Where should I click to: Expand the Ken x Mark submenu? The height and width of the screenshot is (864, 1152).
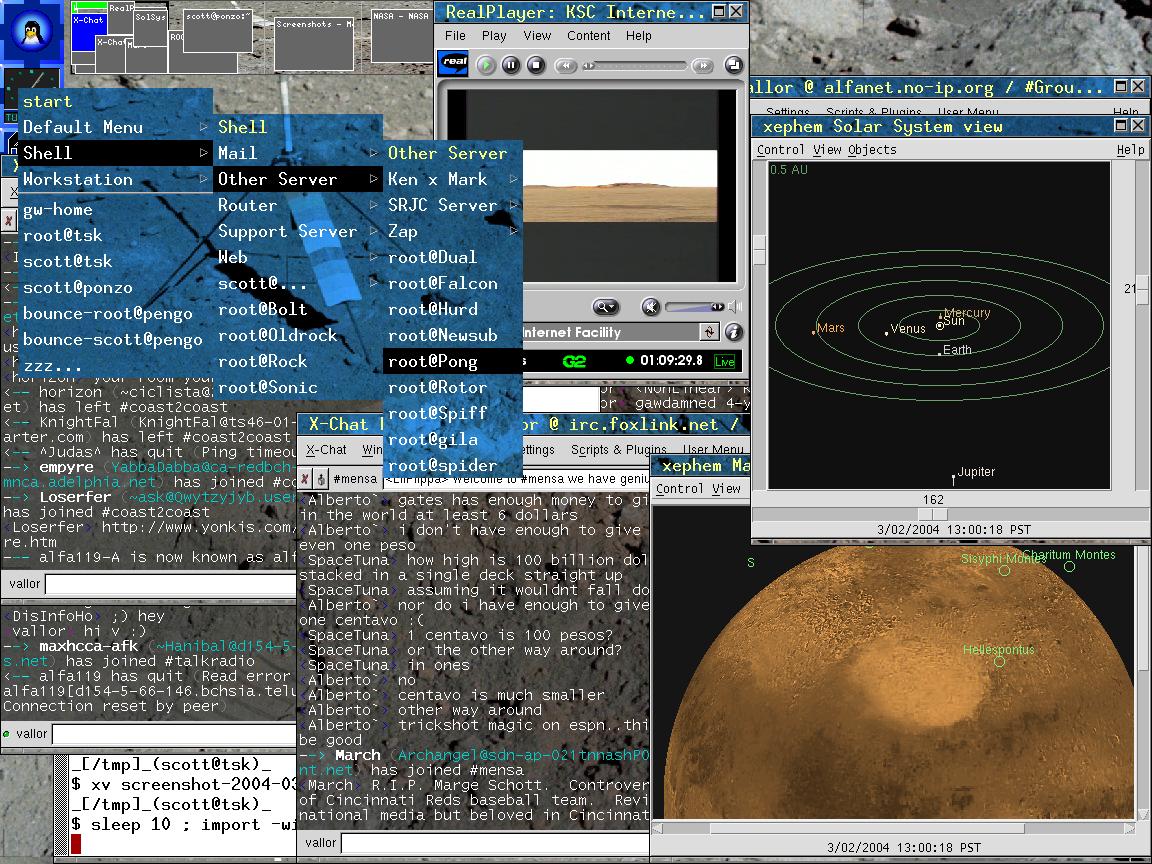(x=453, y=179)
